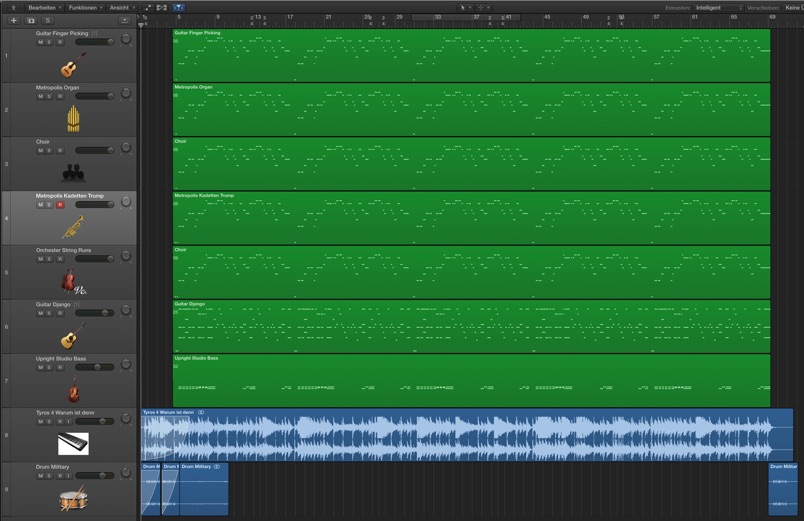
Task: Click the Tyros 4 keyboard icon
Action: pyautogui.click(x=73, y=444)
